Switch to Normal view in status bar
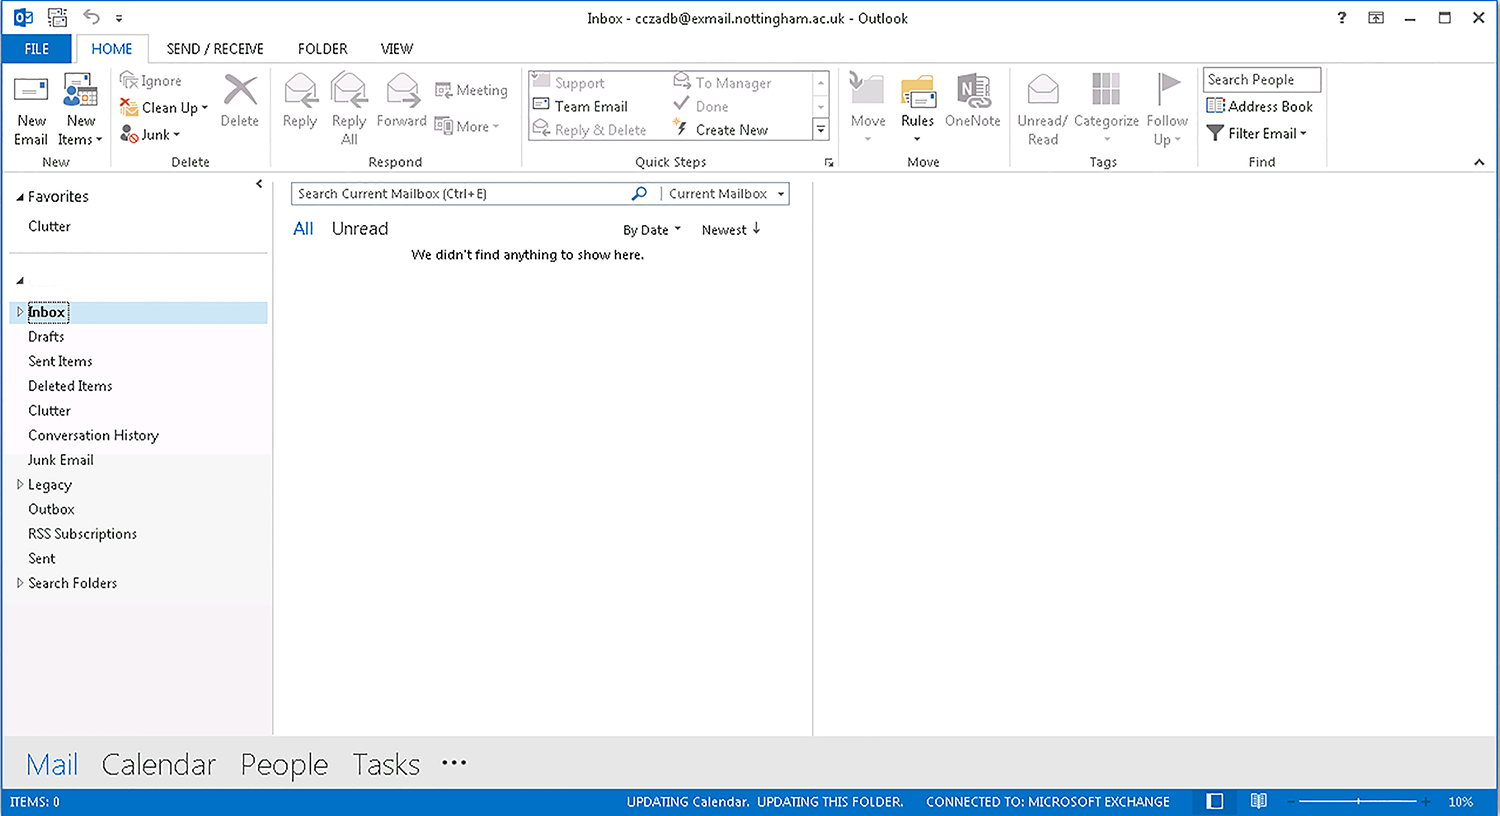 click(1215, 801)
